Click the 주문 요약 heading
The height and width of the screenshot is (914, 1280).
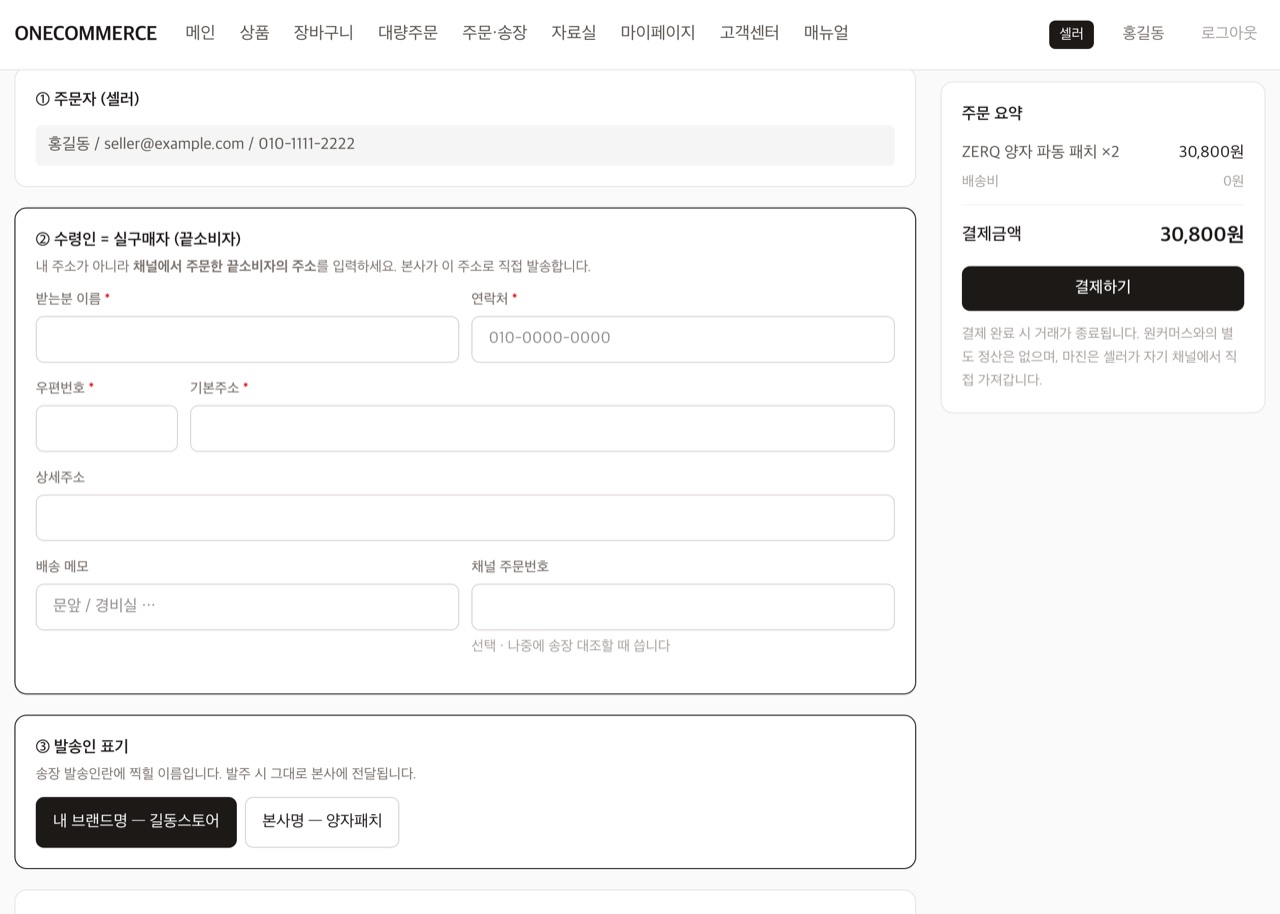coord(992,113)
